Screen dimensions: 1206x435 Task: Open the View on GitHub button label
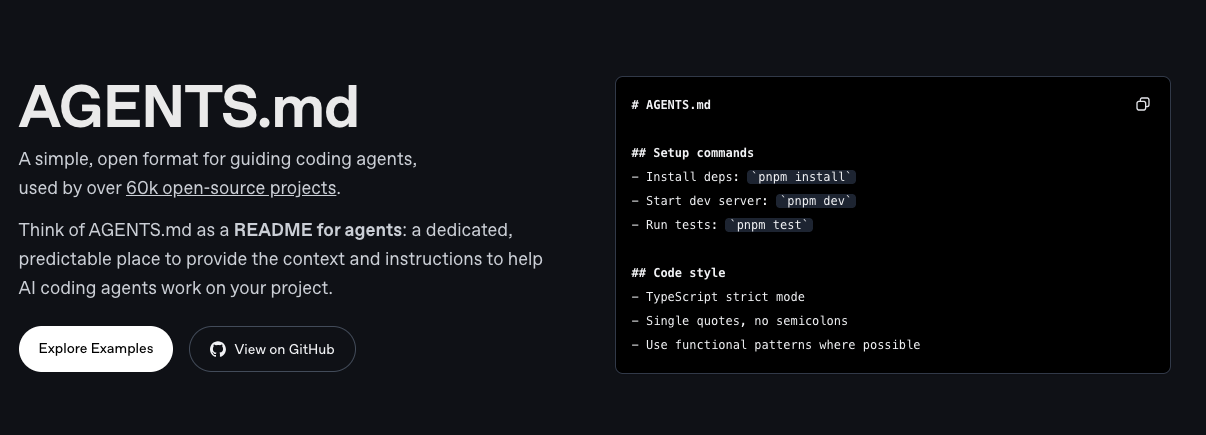click(284, 349)
